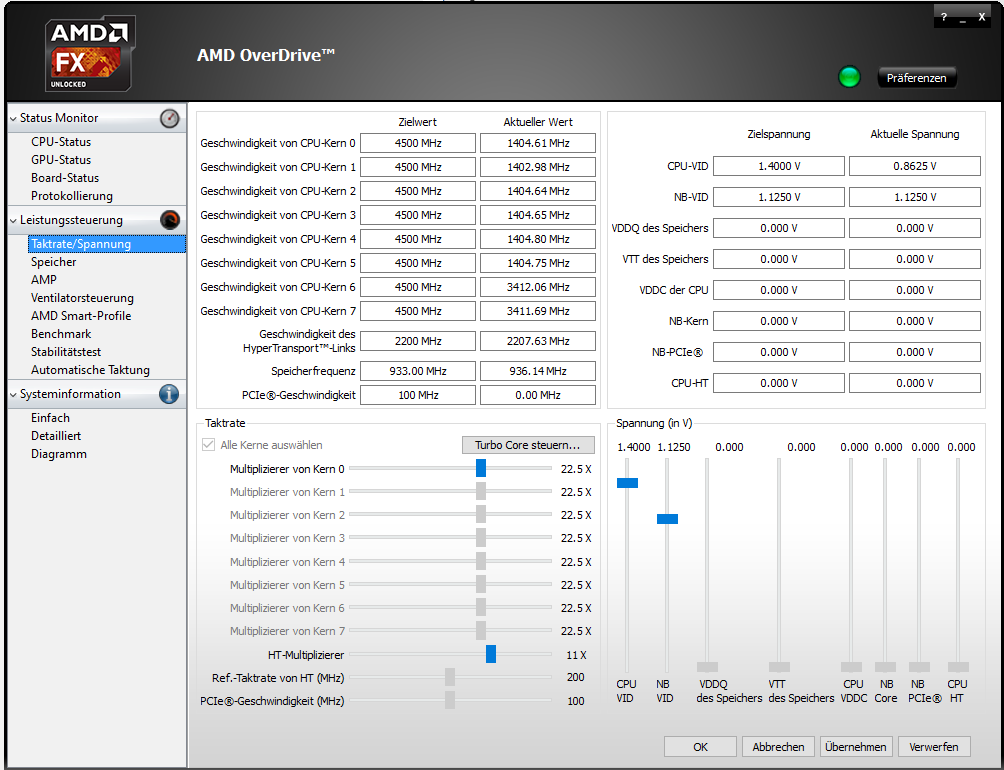This screenshot has width=1004, height=770.
Task: Select Taktrate/Spannung in sidebar
Action: pyautogui.click(x=107, y=244)
